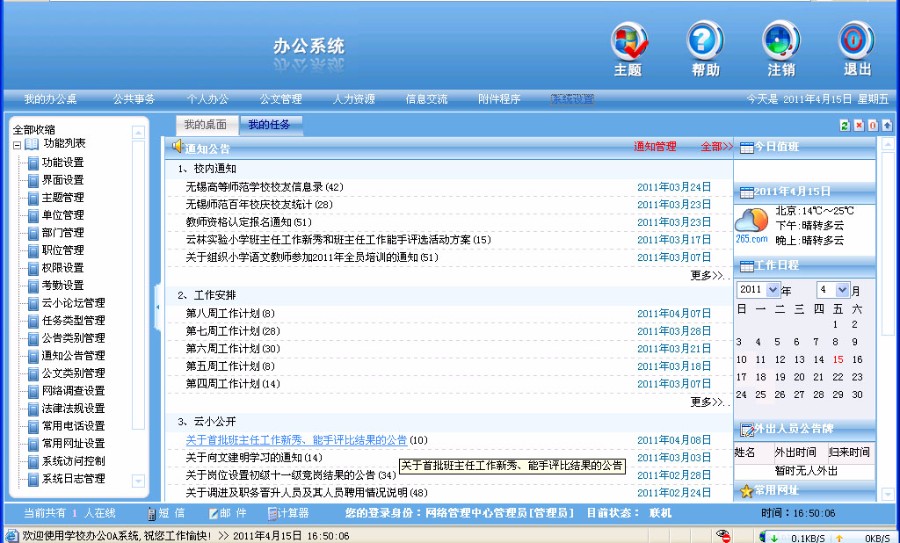Click the red X page icon
Image resolution: width=900 pixels, height=543 pixels.
point(859,125)
